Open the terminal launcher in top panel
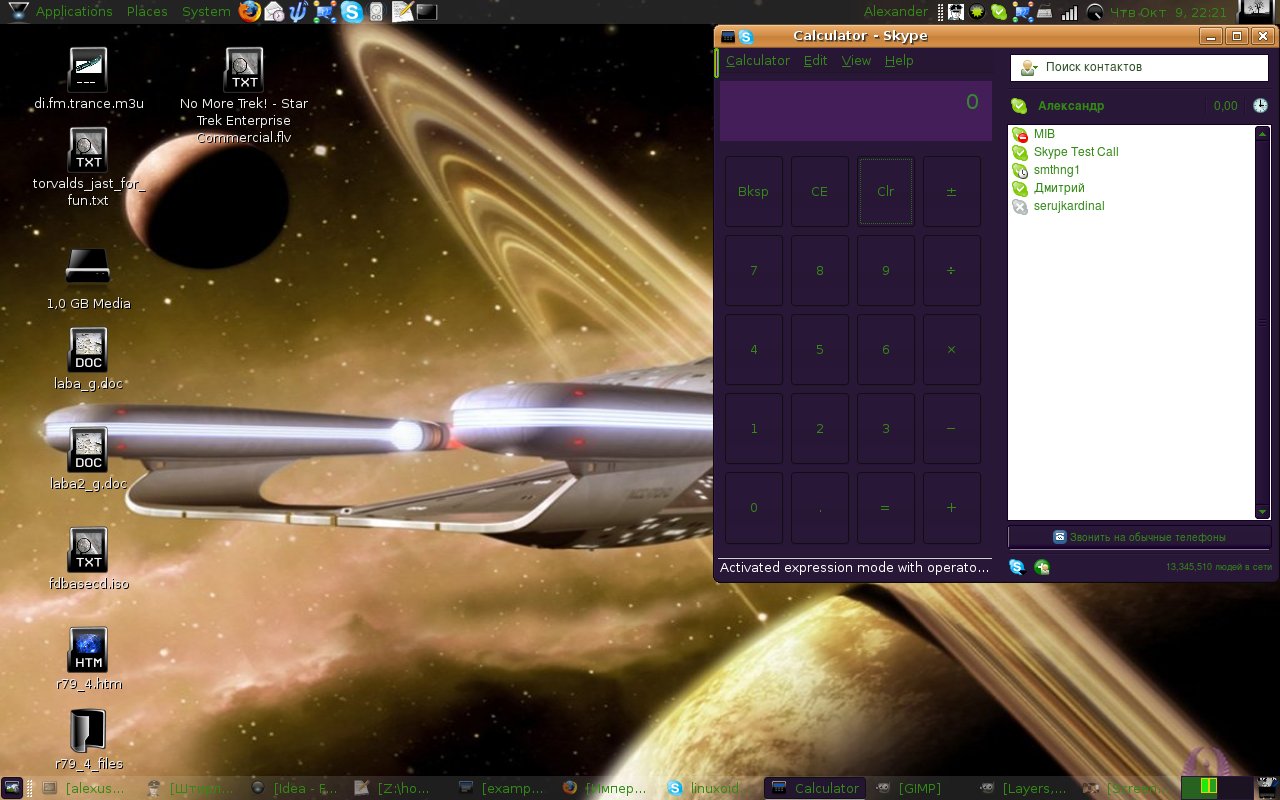Screen dimensions: 1280x800 427,12
